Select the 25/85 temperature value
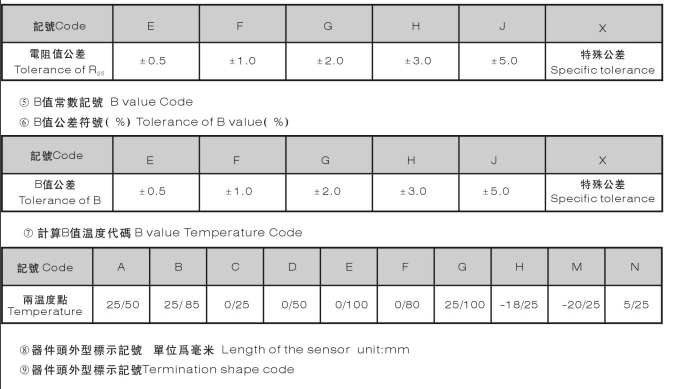Screen dimensions: 681x389 (x=179, y=304)
